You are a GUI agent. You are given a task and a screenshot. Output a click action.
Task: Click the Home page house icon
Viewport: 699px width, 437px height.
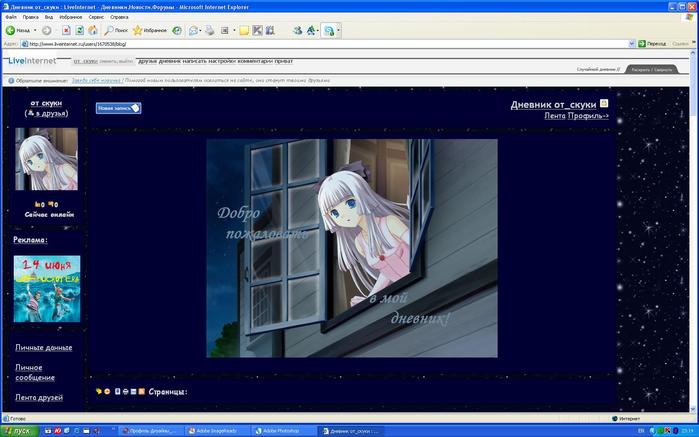(93, 30)
